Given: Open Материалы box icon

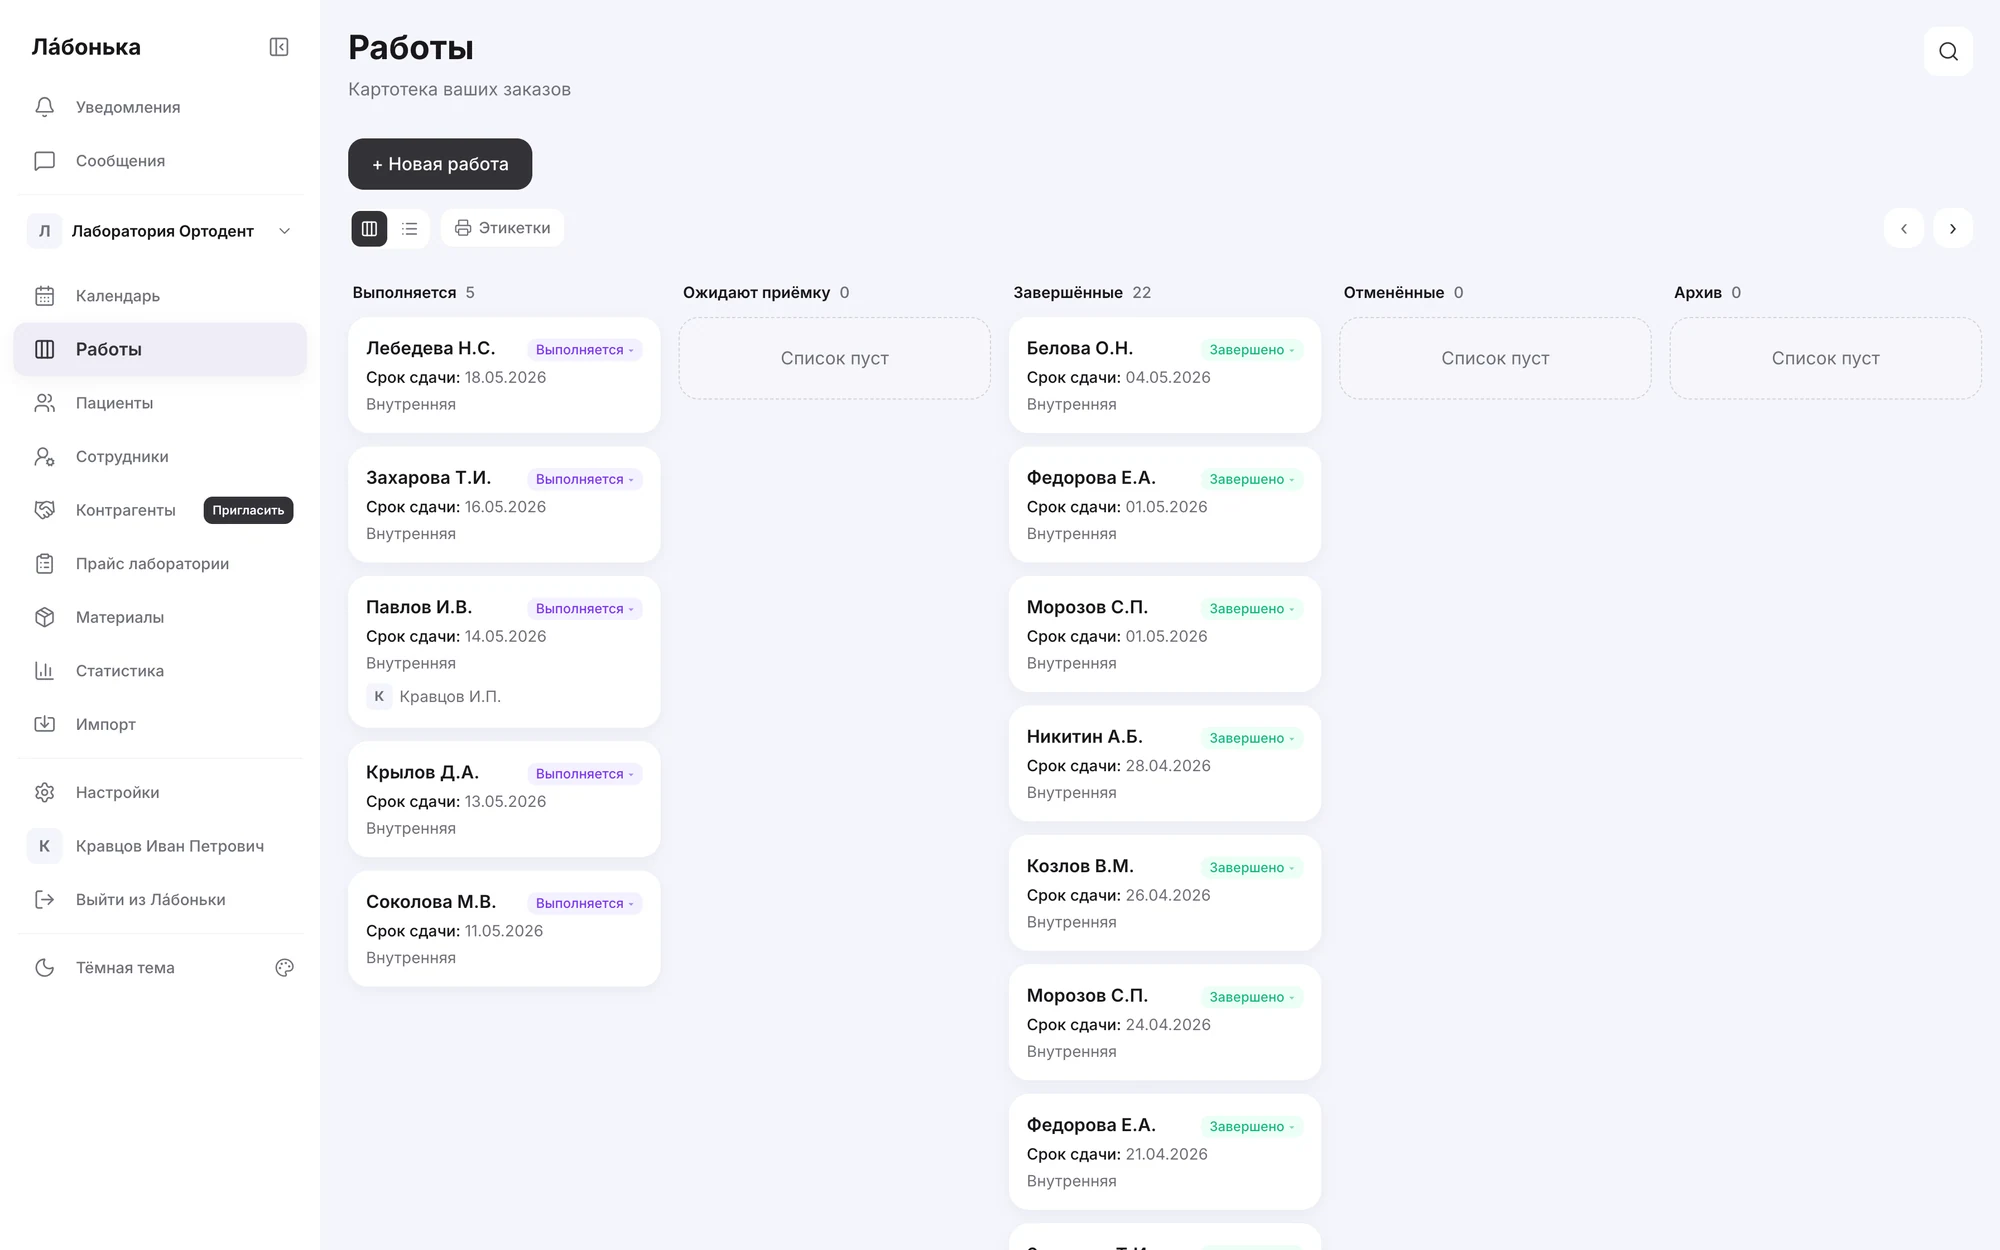Looking at the screenshot, I should [x=44, y=617].
